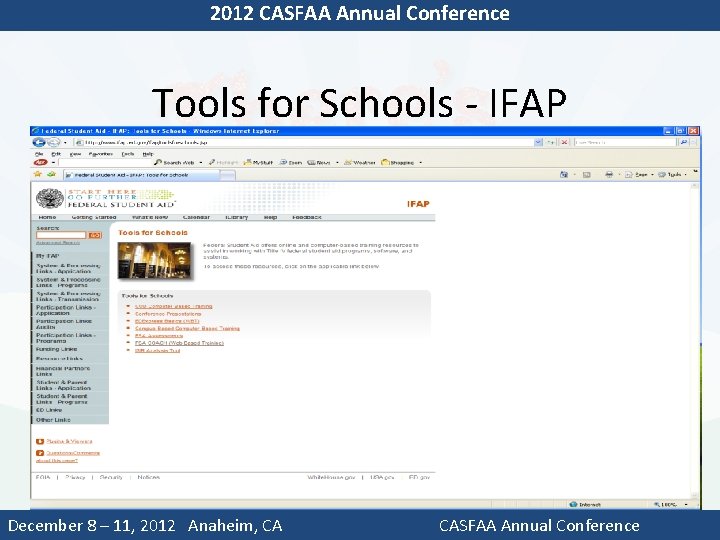
Task: Click the Live Search input box
Action: pyautogui.click(x=625, y=142)
